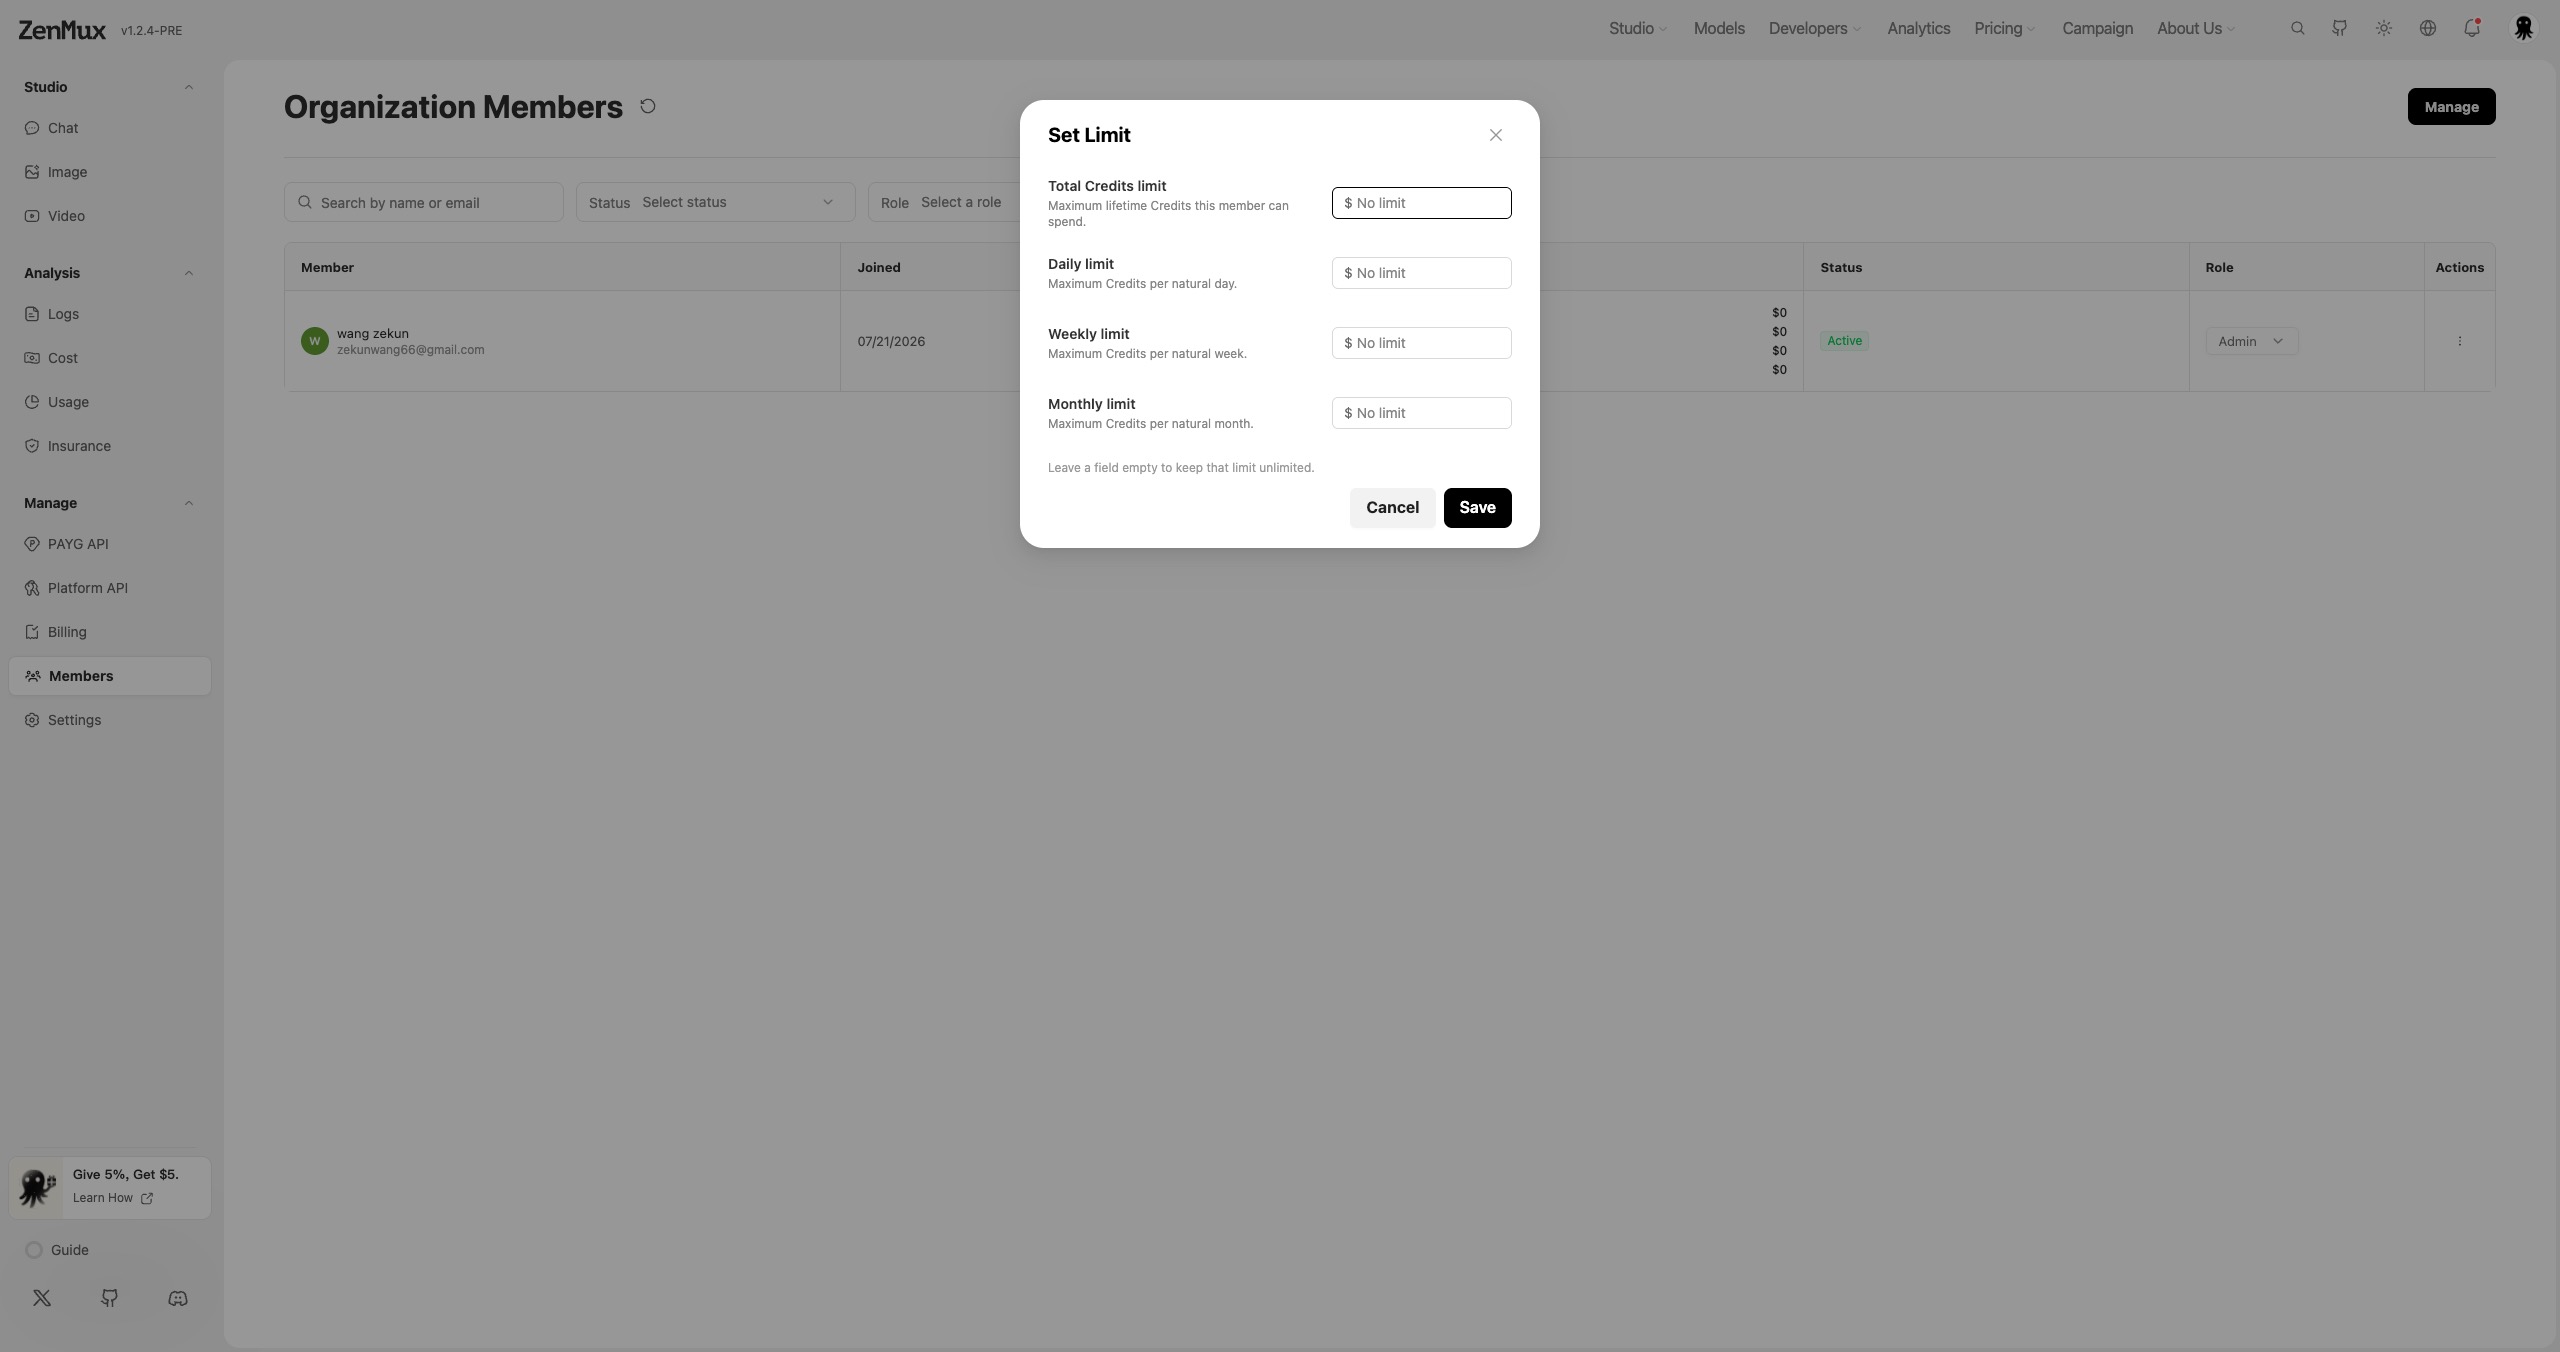Open the Image studio page
This screenshot has height=1352, width=2560.
click(110, 172)
